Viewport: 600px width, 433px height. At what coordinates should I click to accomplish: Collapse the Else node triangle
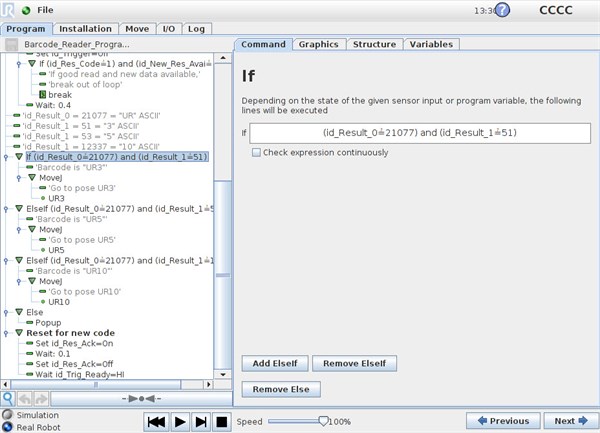click(x=19, y=312)
